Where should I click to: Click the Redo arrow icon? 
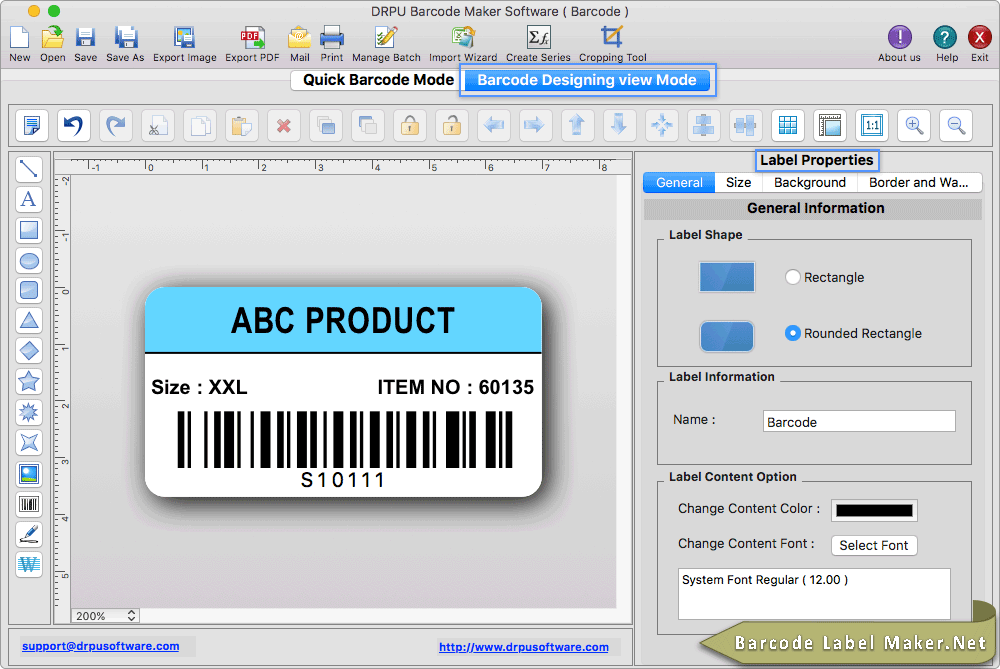point(115,125)
